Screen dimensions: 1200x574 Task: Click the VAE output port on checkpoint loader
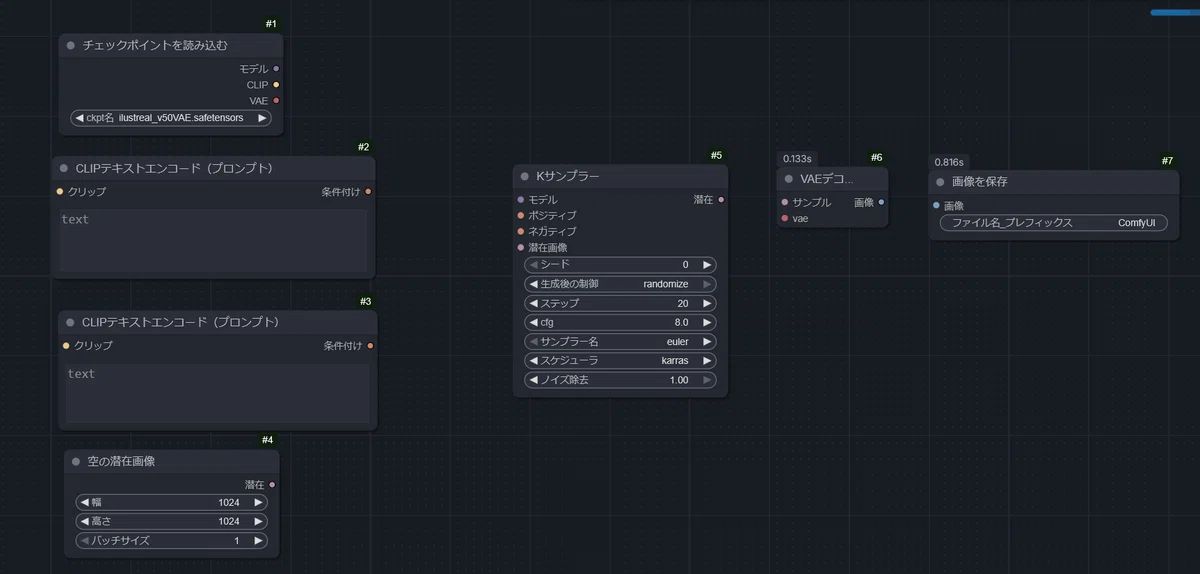point(276,101)
